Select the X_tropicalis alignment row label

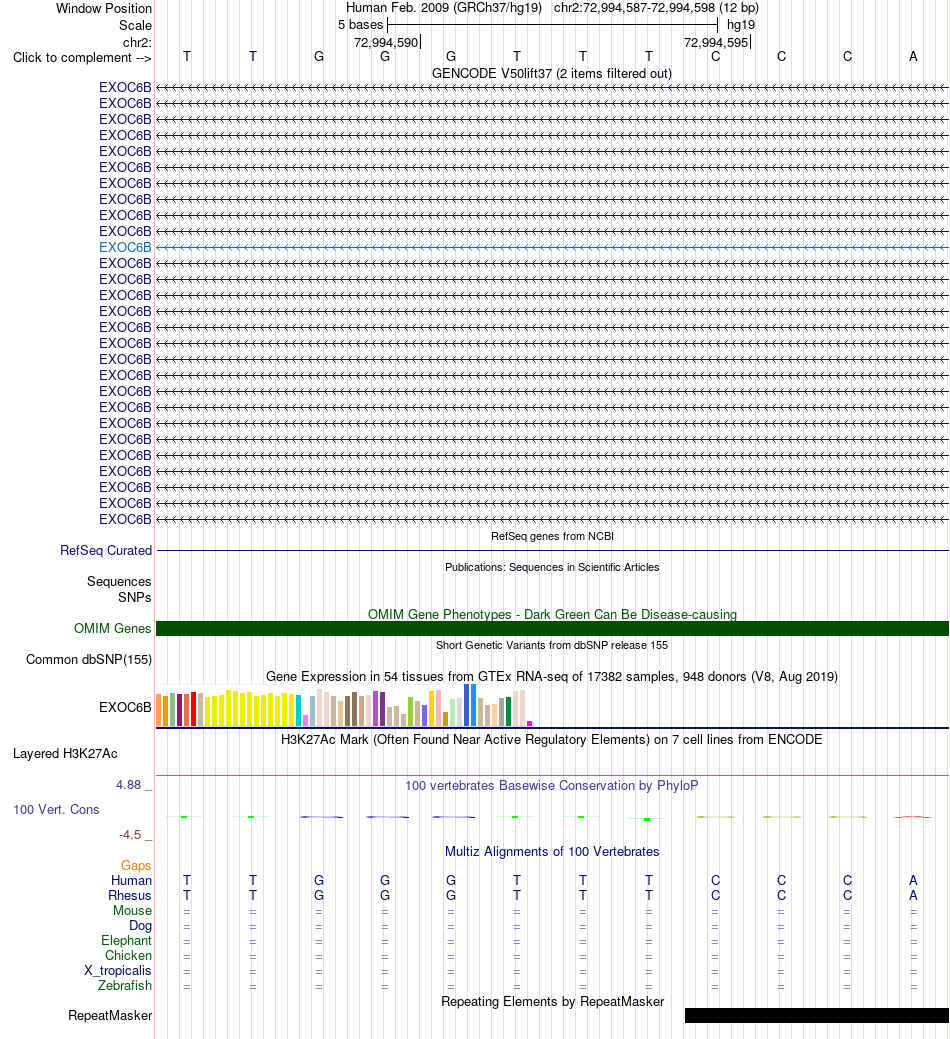pyautogui.click(x=117, y=971)
